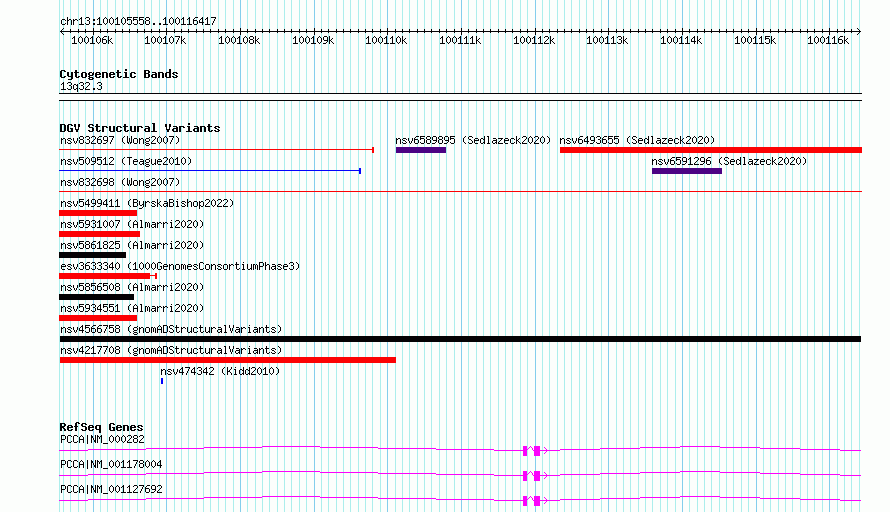This screenshot has width=890, height=512.
Task: Open nsv5931007 (Almarri2020) variant label
Action: click(x=132, y=224)
